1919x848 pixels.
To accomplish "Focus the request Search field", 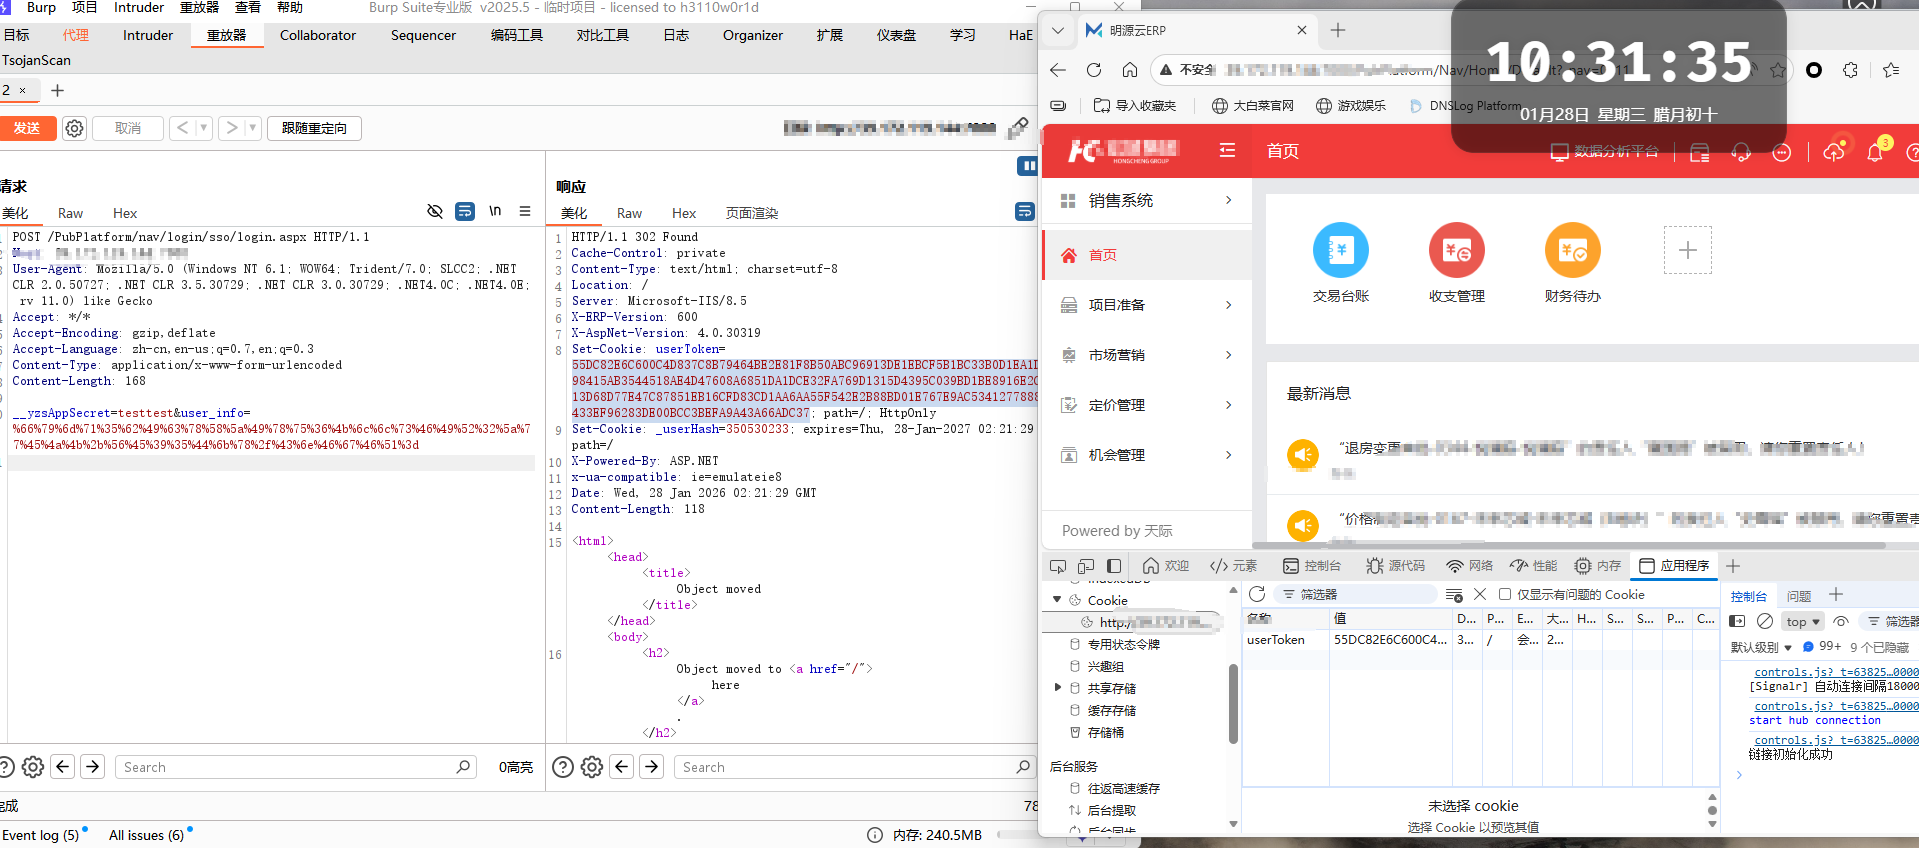I will tap(297, 767).
